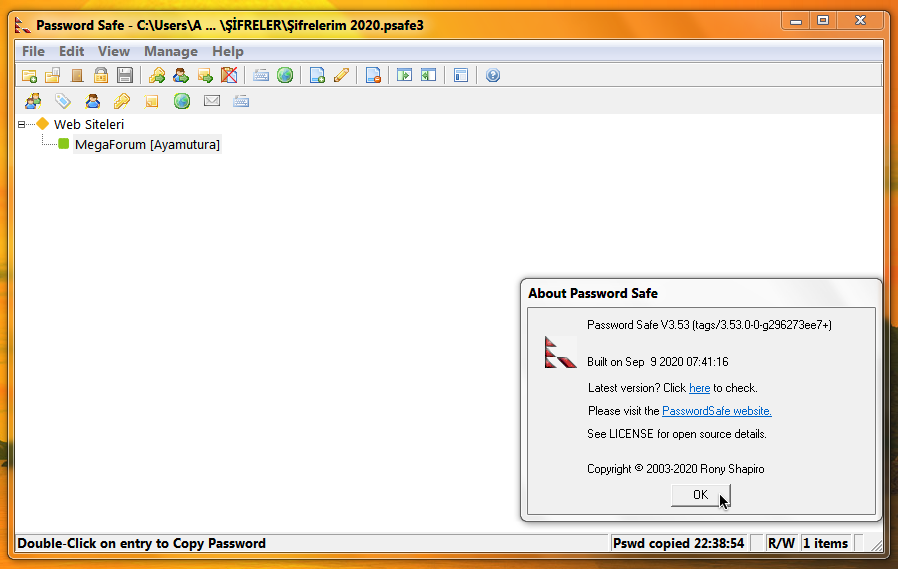This screenshot has width=898, height=569.
Task: Click the Close Database door icon
Action: tap(77, 75)
